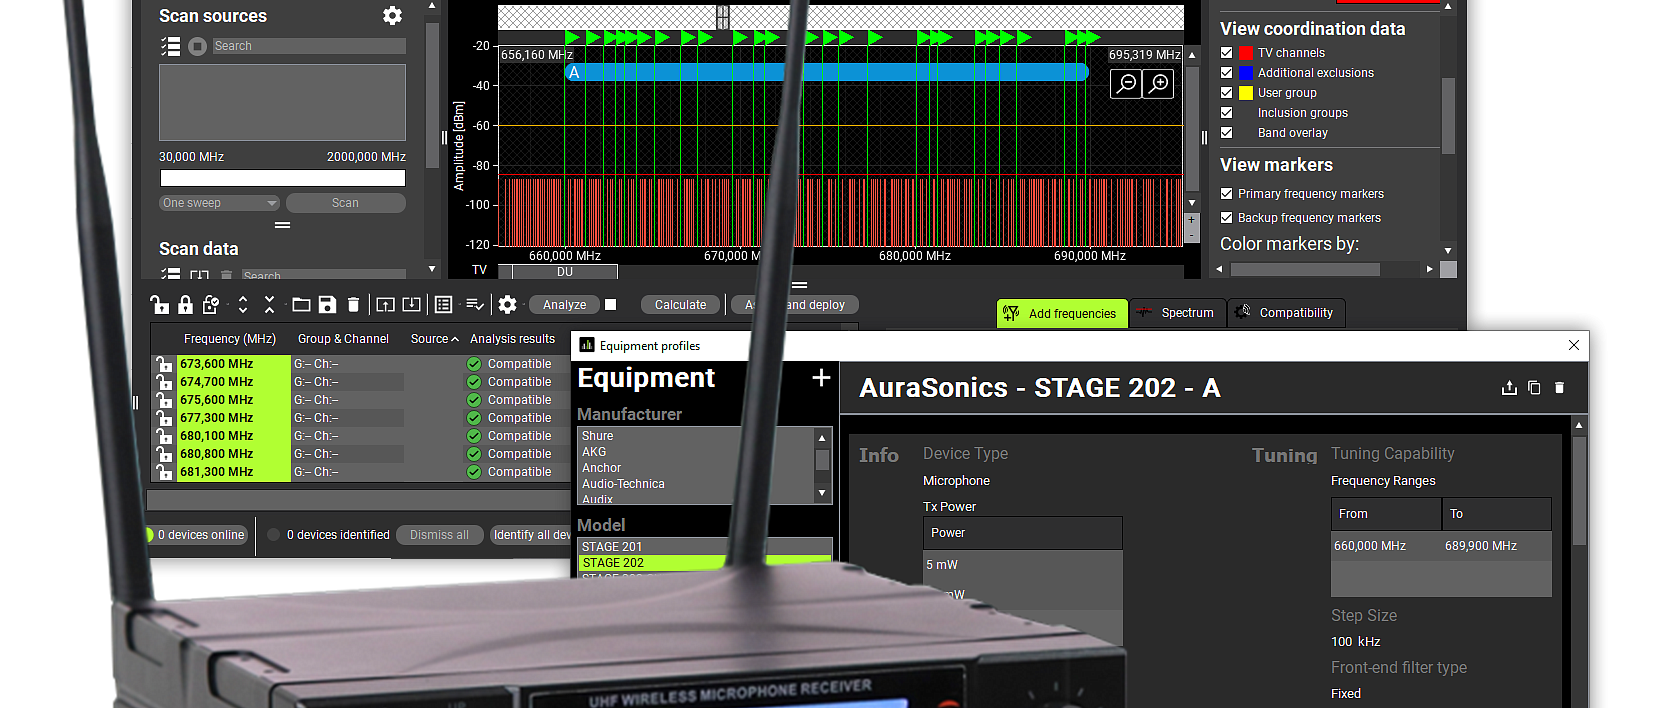
Task: Zoom out the spectrum with minus magnifier
Action: 1127,83
